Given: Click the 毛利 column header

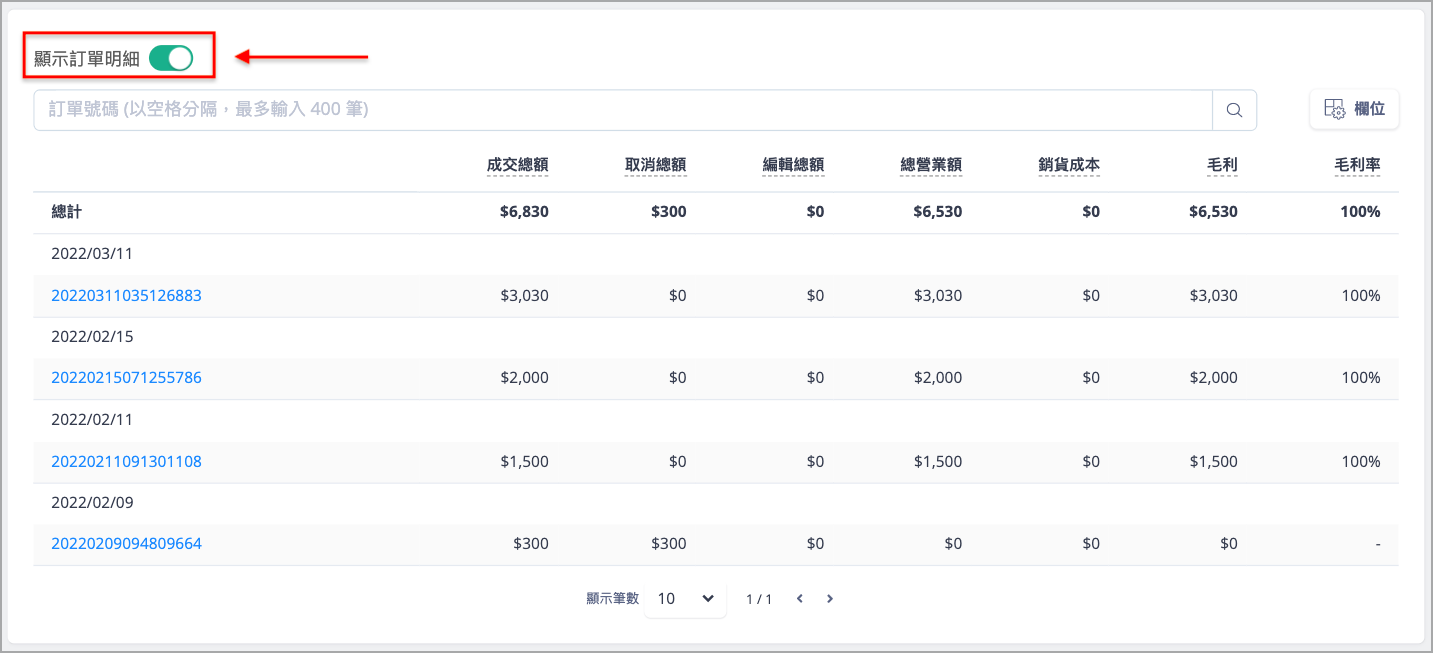Looking at the screenshot, I should pos(1223,165).
